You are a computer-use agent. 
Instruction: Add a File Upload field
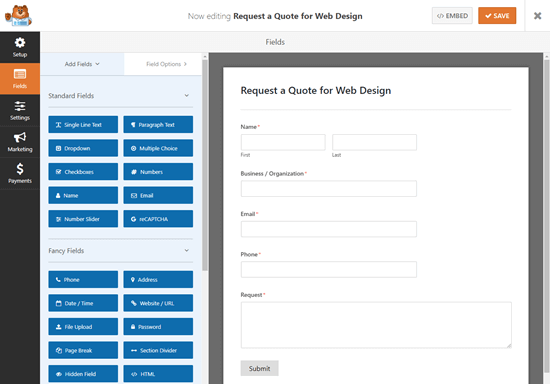83,327
